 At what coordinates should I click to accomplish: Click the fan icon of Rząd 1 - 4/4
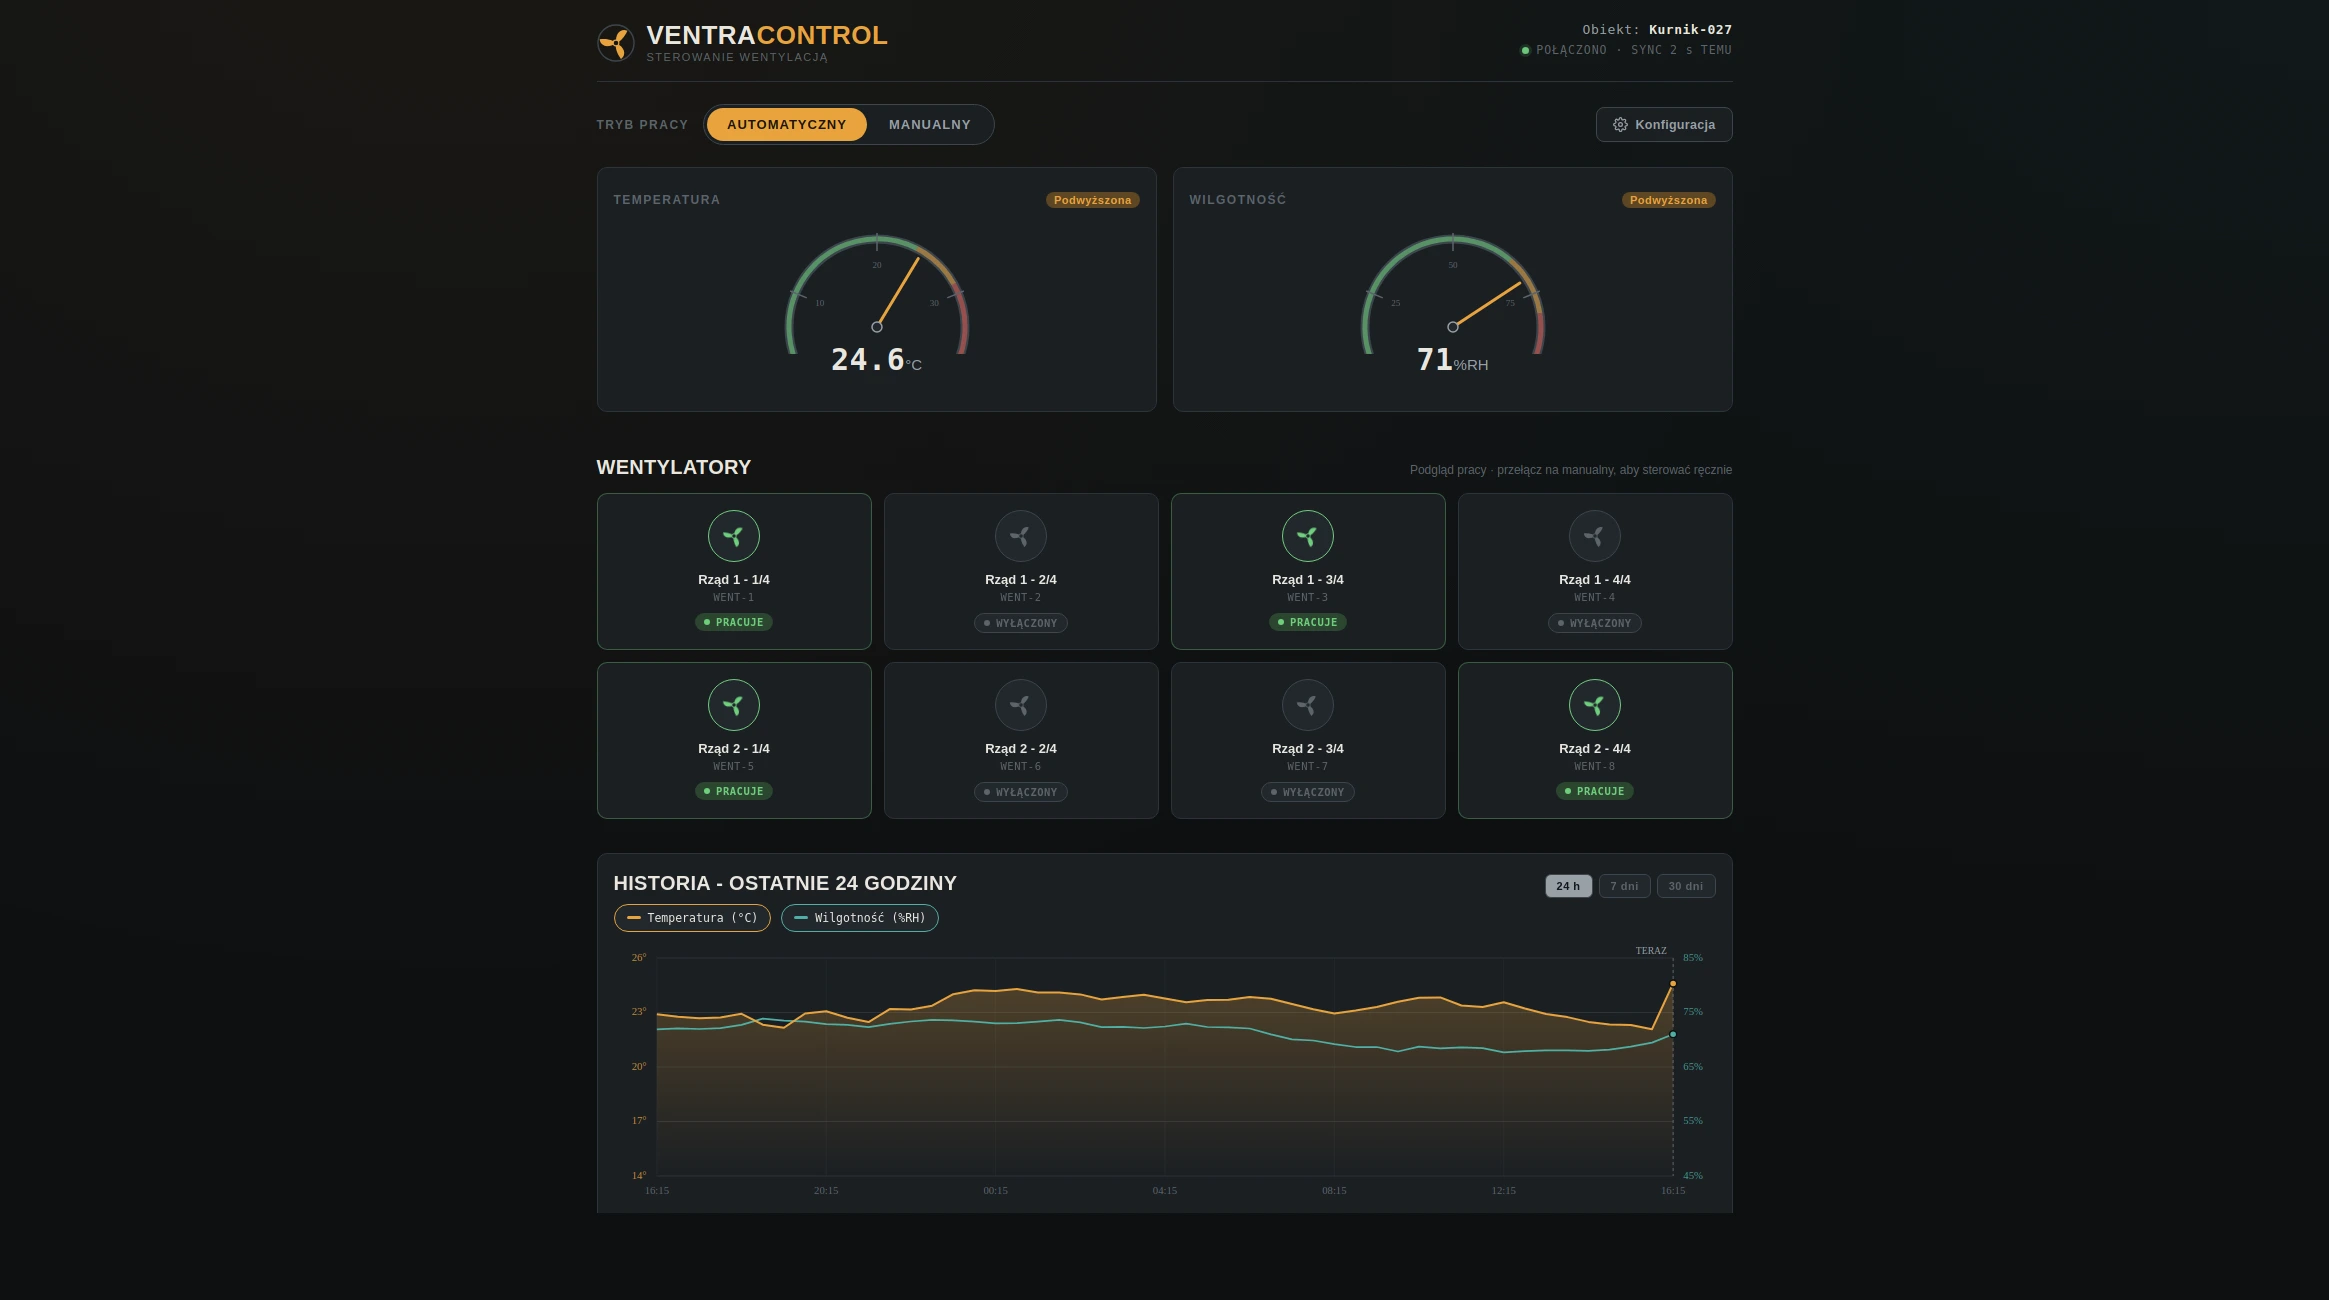pos(1594,536)
